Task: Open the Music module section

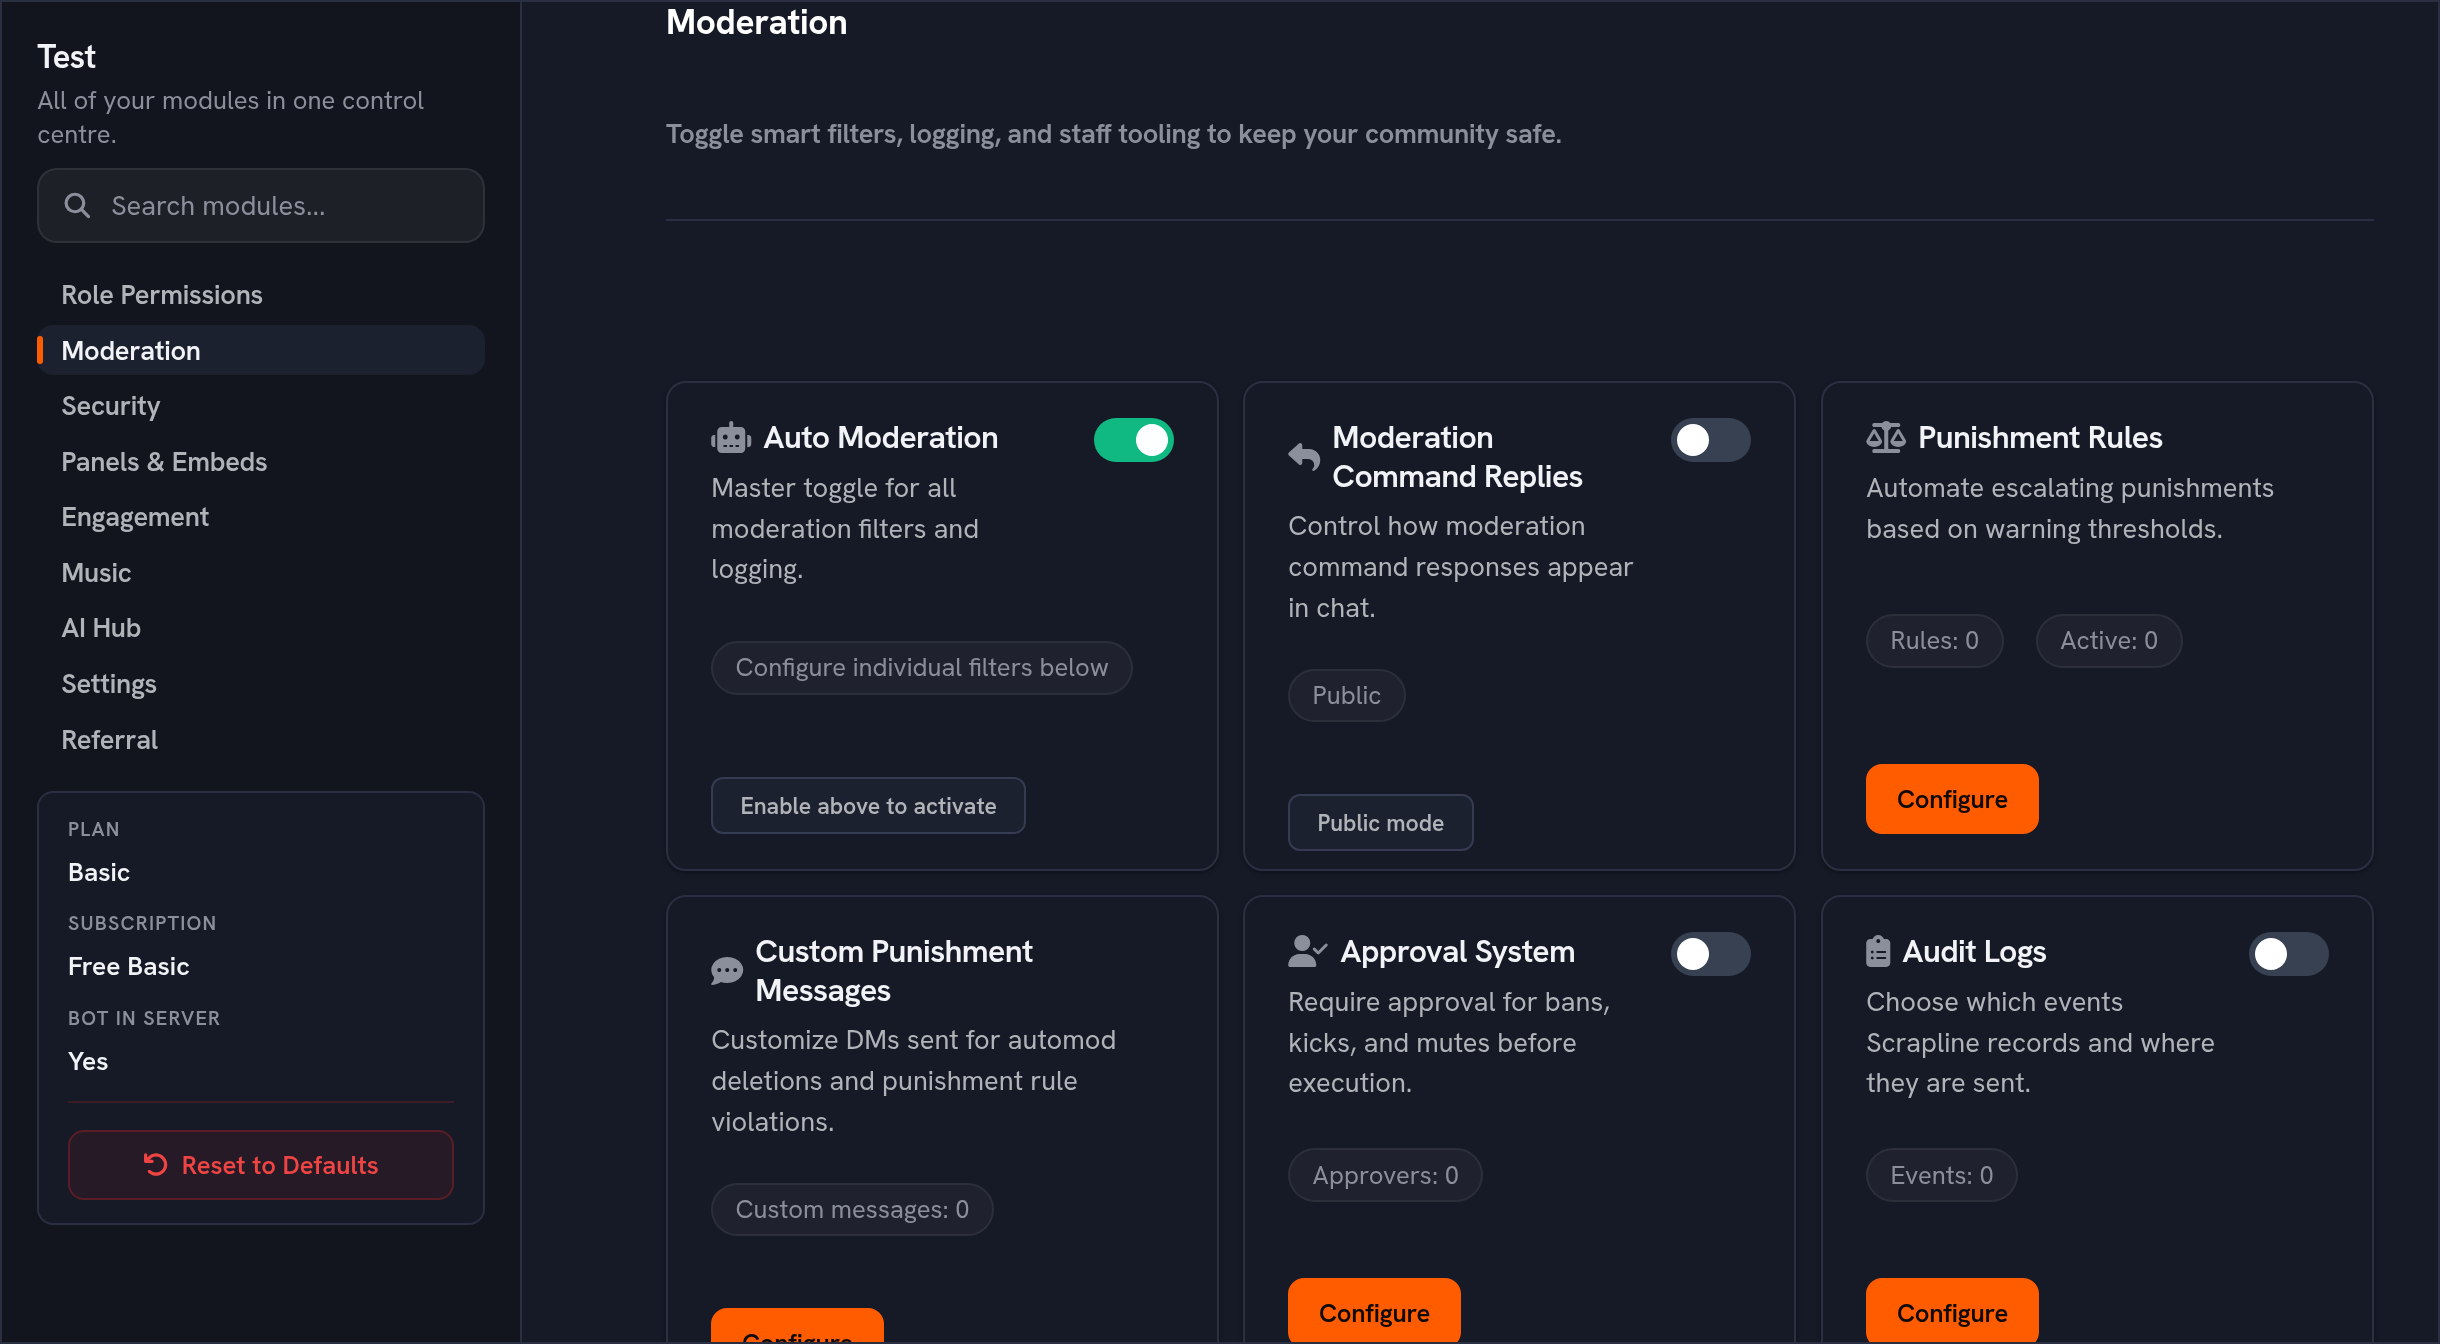Action: (261, 573)
